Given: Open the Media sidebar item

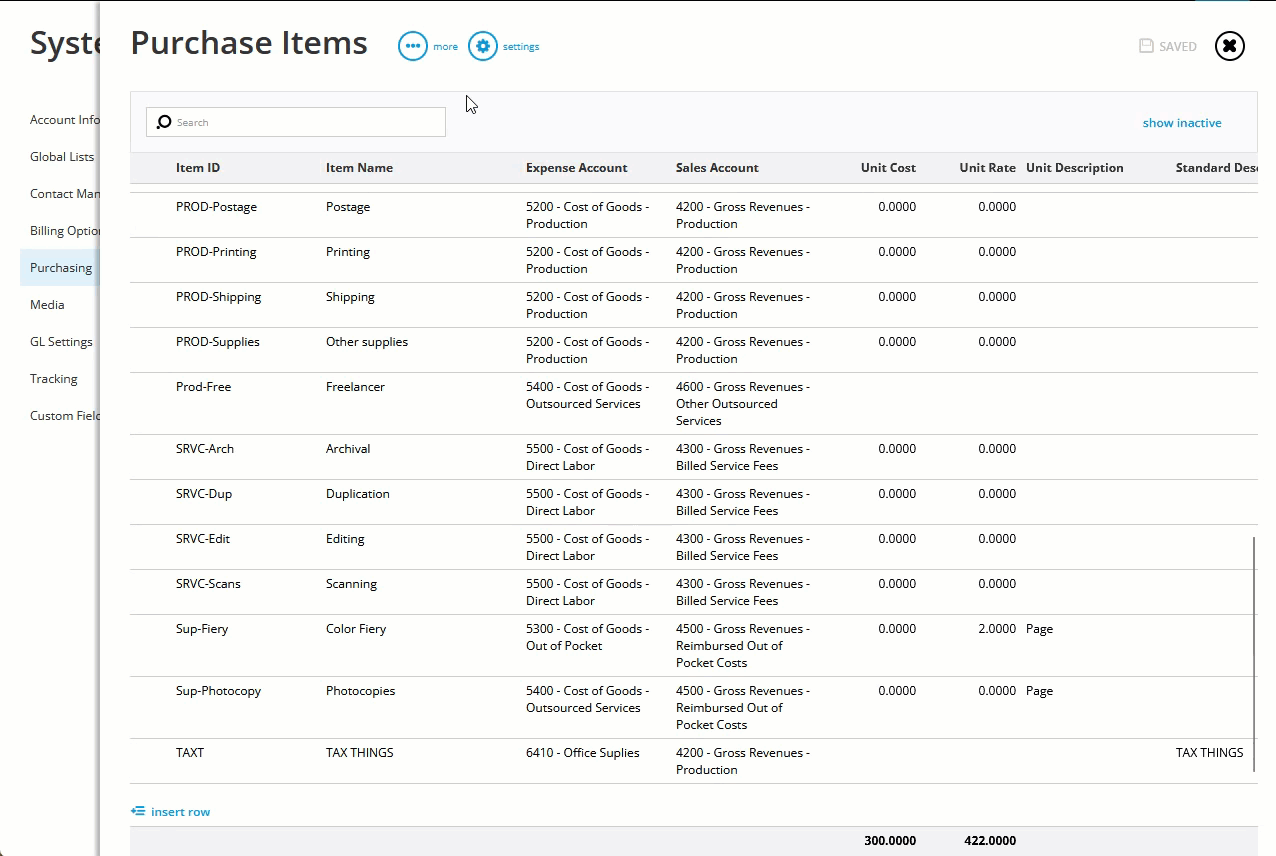Looking at the screenshot, I should pos(47,305).
